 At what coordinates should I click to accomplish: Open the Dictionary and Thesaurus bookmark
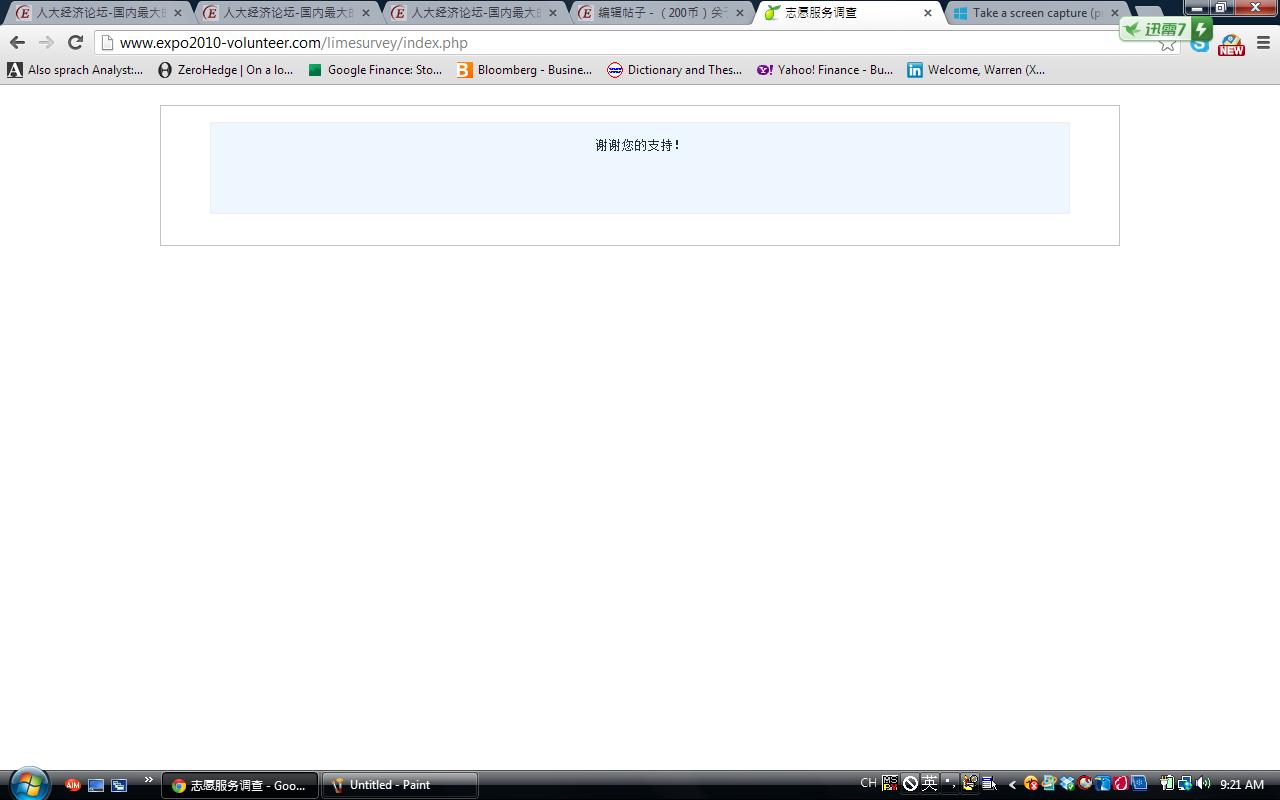pyautogui.click(x=675, y=70)
